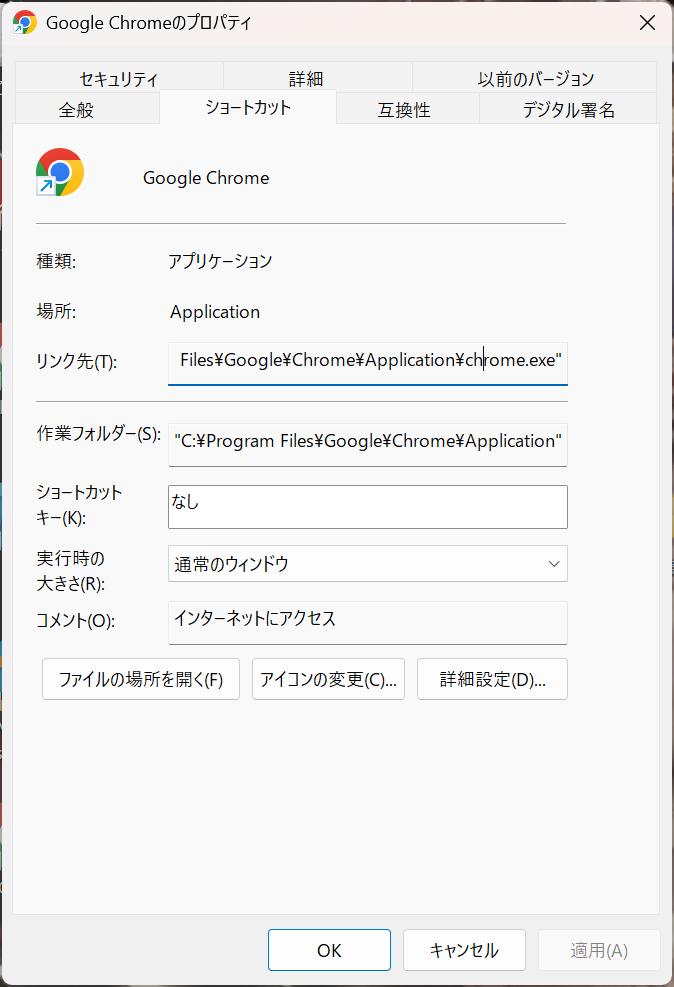Confirm the dialog with OK
674x987 pixels.
[329, 950]
